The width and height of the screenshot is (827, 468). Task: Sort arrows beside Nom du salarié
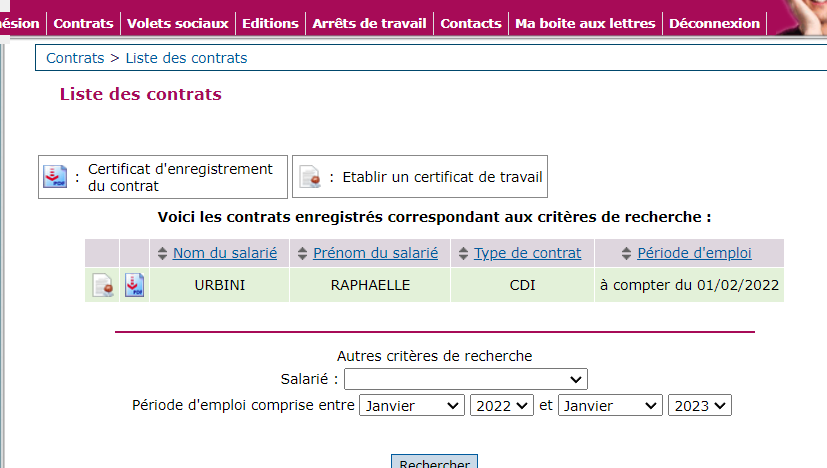coord(163,254)
